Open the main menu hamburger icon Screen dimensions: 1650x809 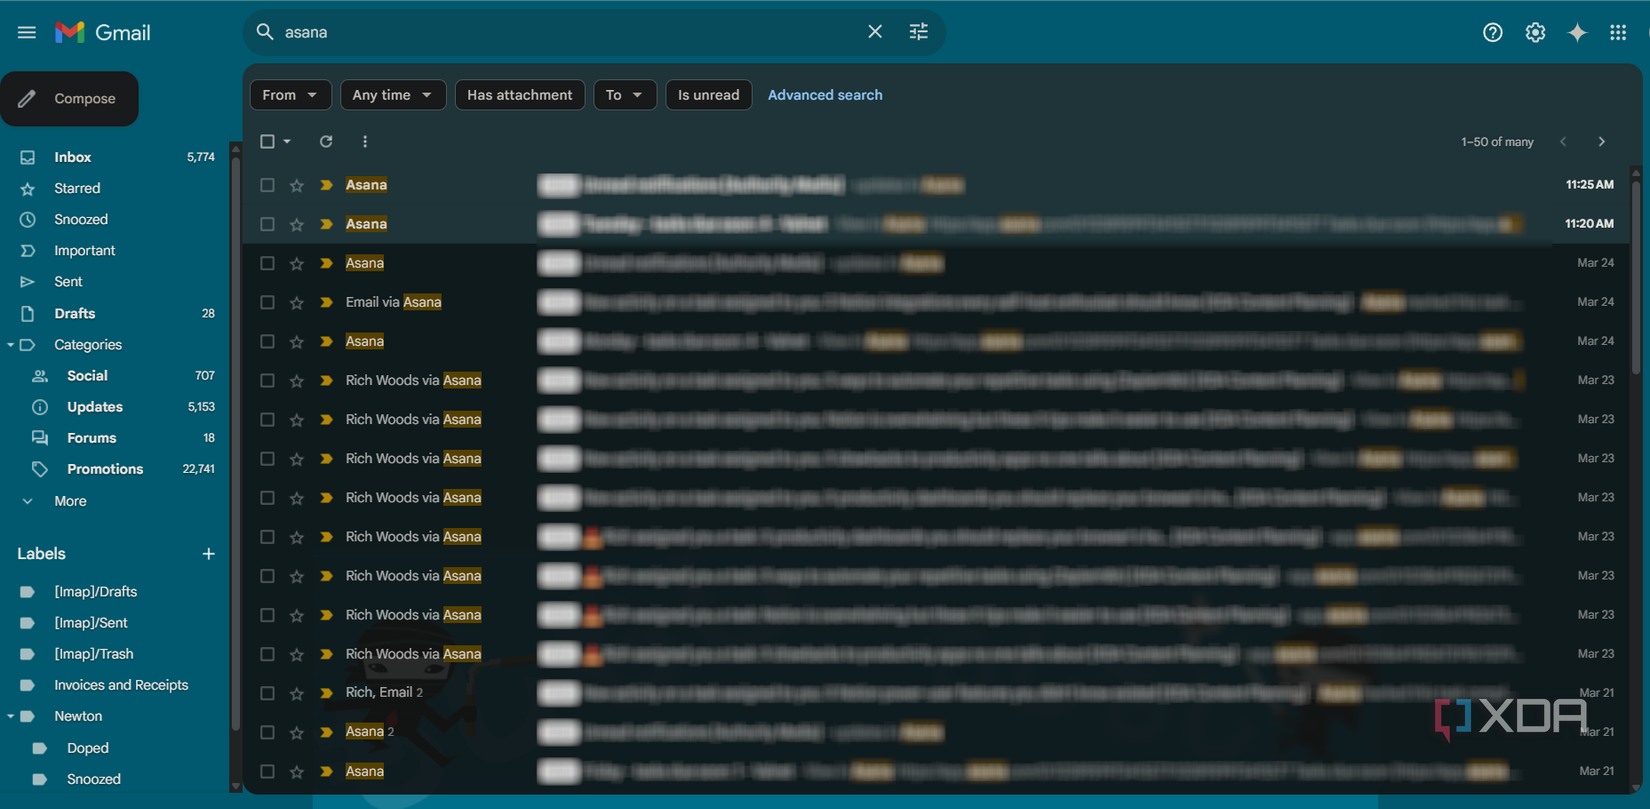27,33
